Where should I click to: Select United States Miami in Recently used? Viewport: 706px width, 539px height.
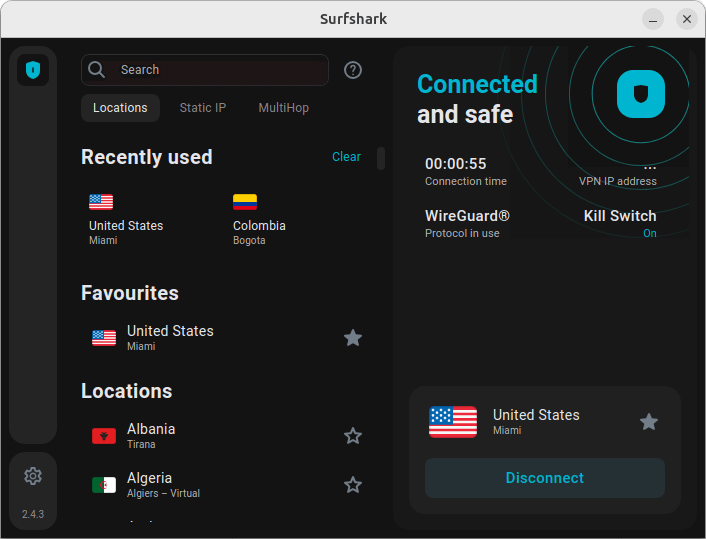126,220
